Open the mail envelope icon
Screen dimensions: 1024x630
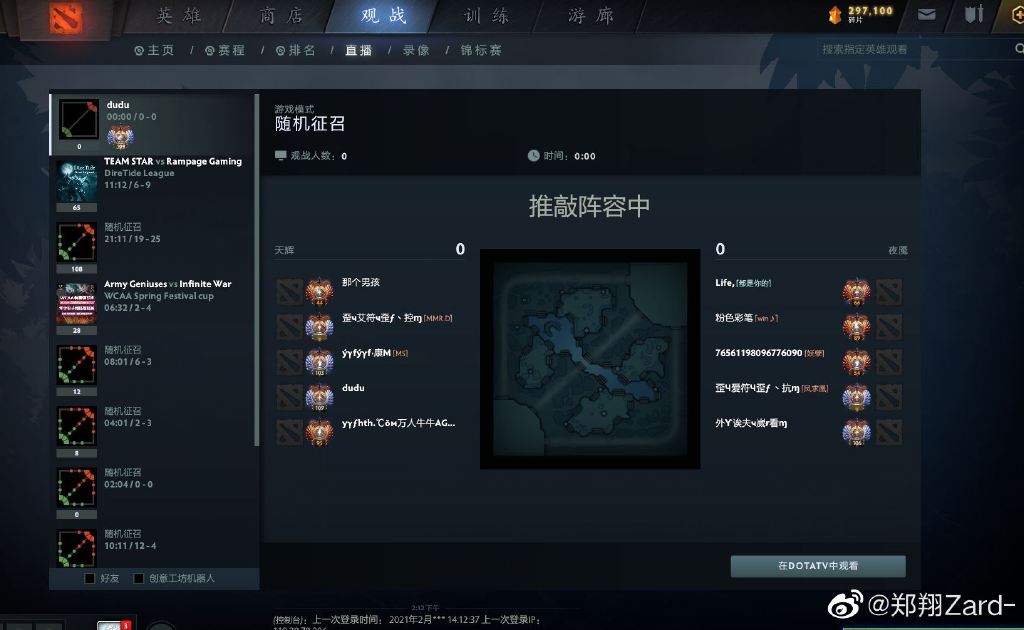926,14
